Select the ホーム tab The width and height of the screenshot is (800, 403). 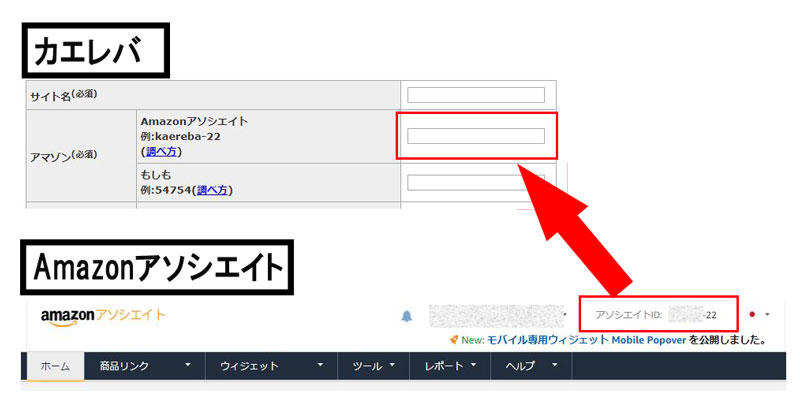55,366
